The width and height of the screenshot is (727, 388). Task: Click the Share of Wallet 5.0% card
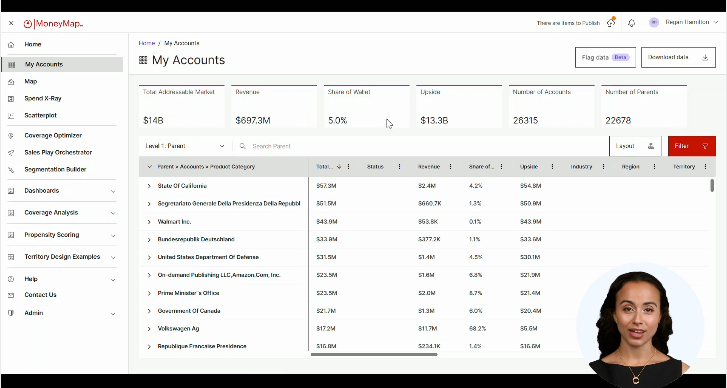[x=366, y=106]
